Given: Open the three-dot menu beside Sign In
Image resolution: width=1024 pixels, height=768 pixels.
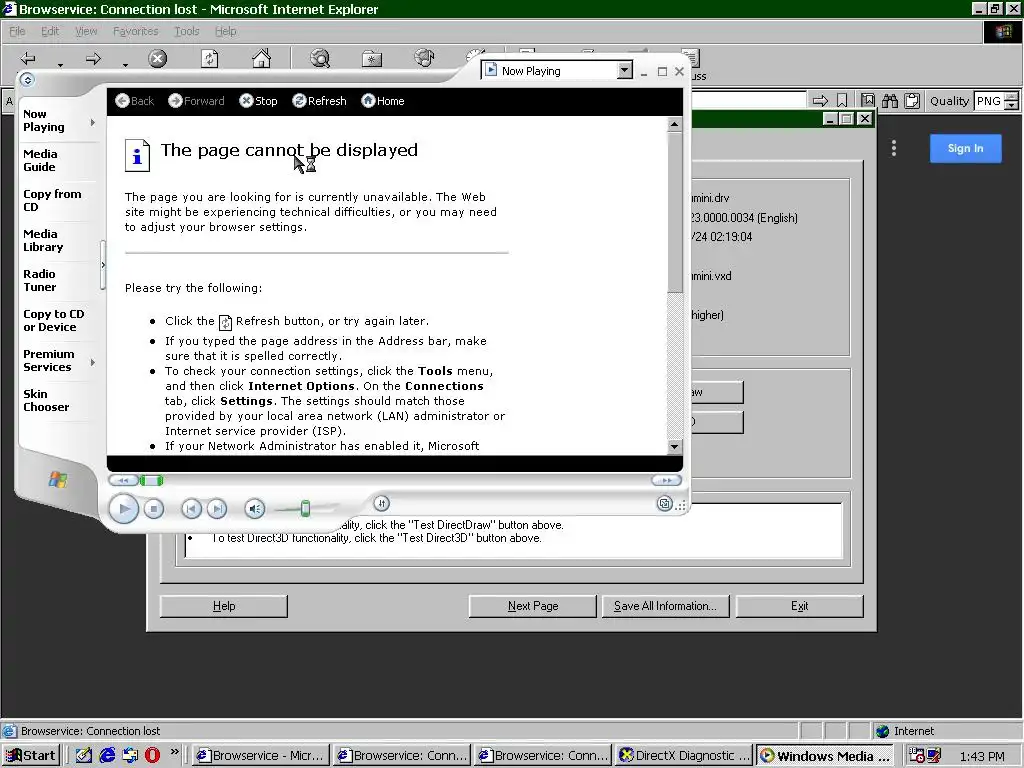Looking at the screenshot, I should click(x=893, y=148).
